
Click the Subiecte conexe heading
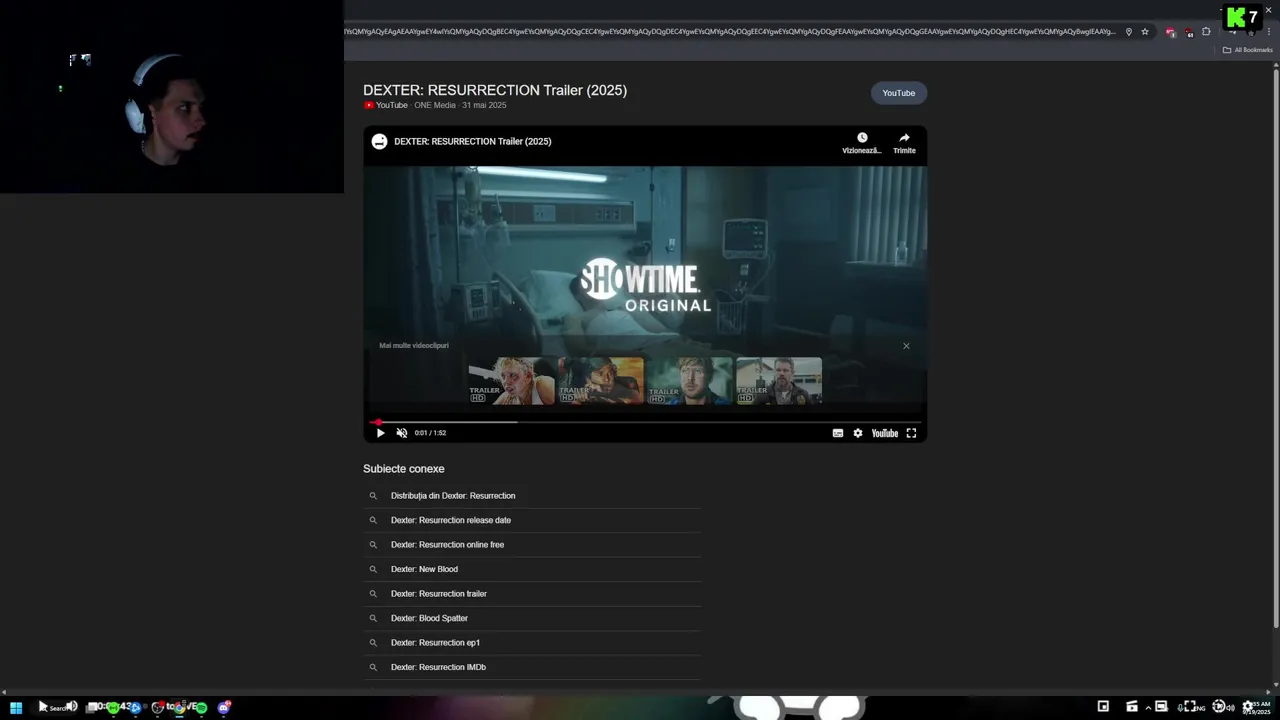coord(404,469)
